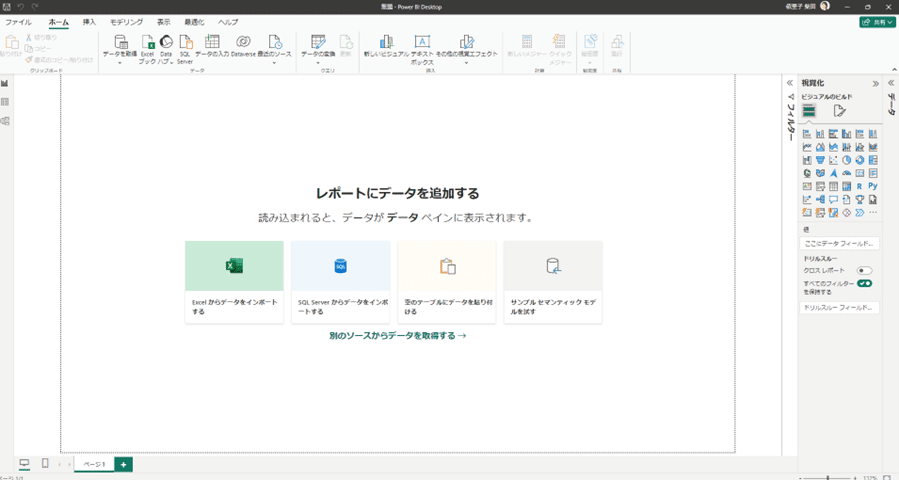Open the 表示 ribbon tab
This screenshot has width=899, height=480.
pos(164,22)
